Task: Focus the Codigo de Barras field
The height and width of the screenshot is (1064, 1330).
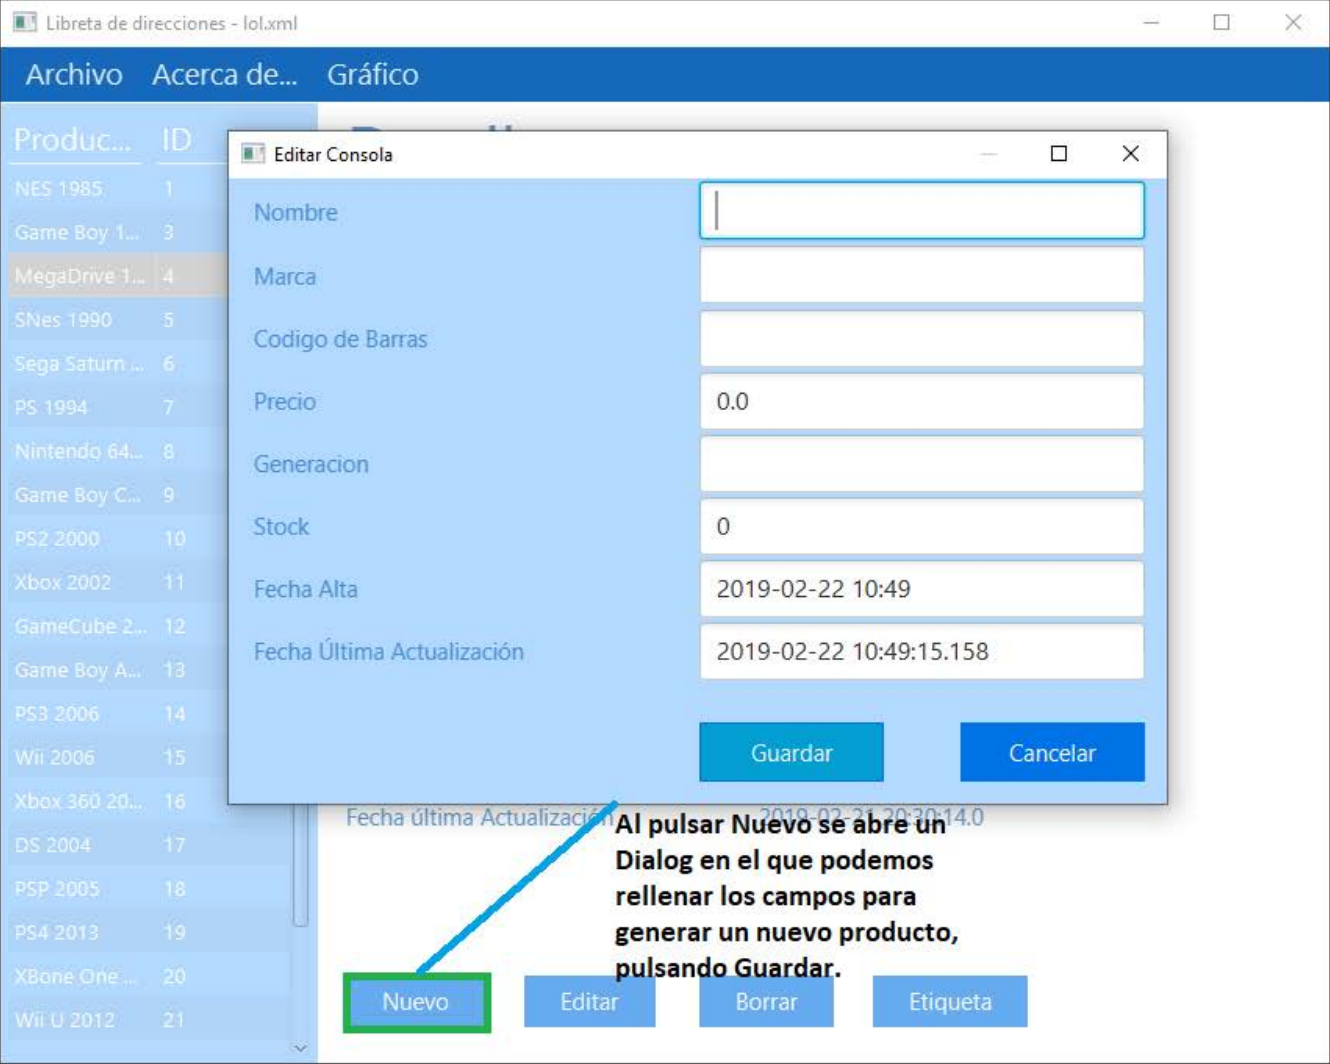Action: coord(921,338)
